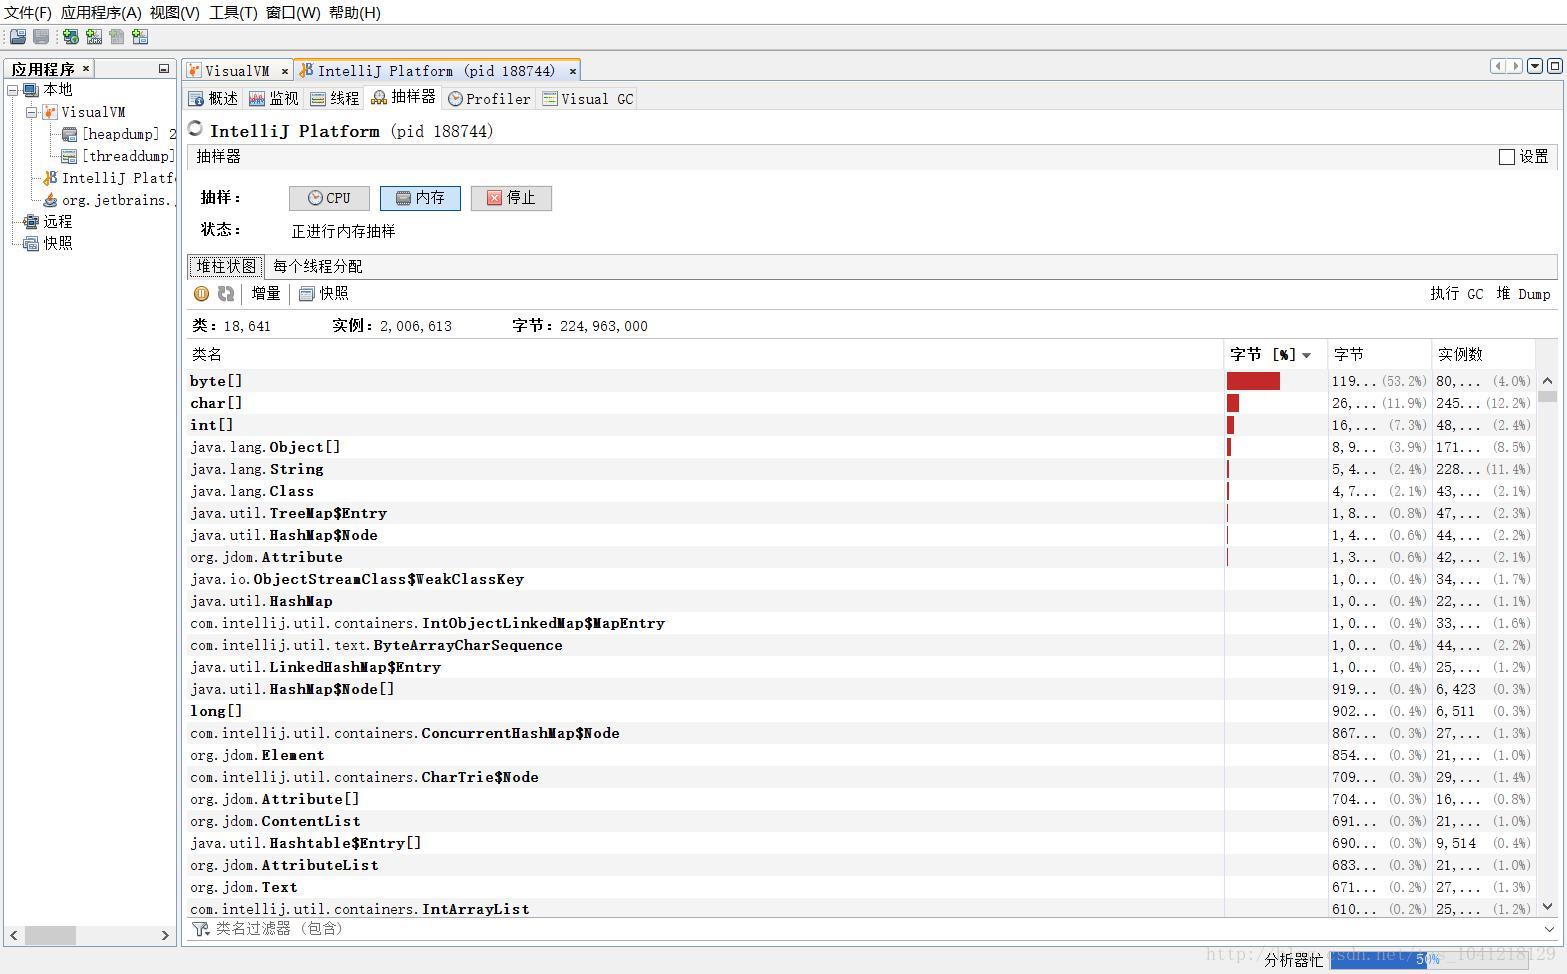Click the 分析器忙 progress bar
The image size is (1567, 974).
(1427, 960)
